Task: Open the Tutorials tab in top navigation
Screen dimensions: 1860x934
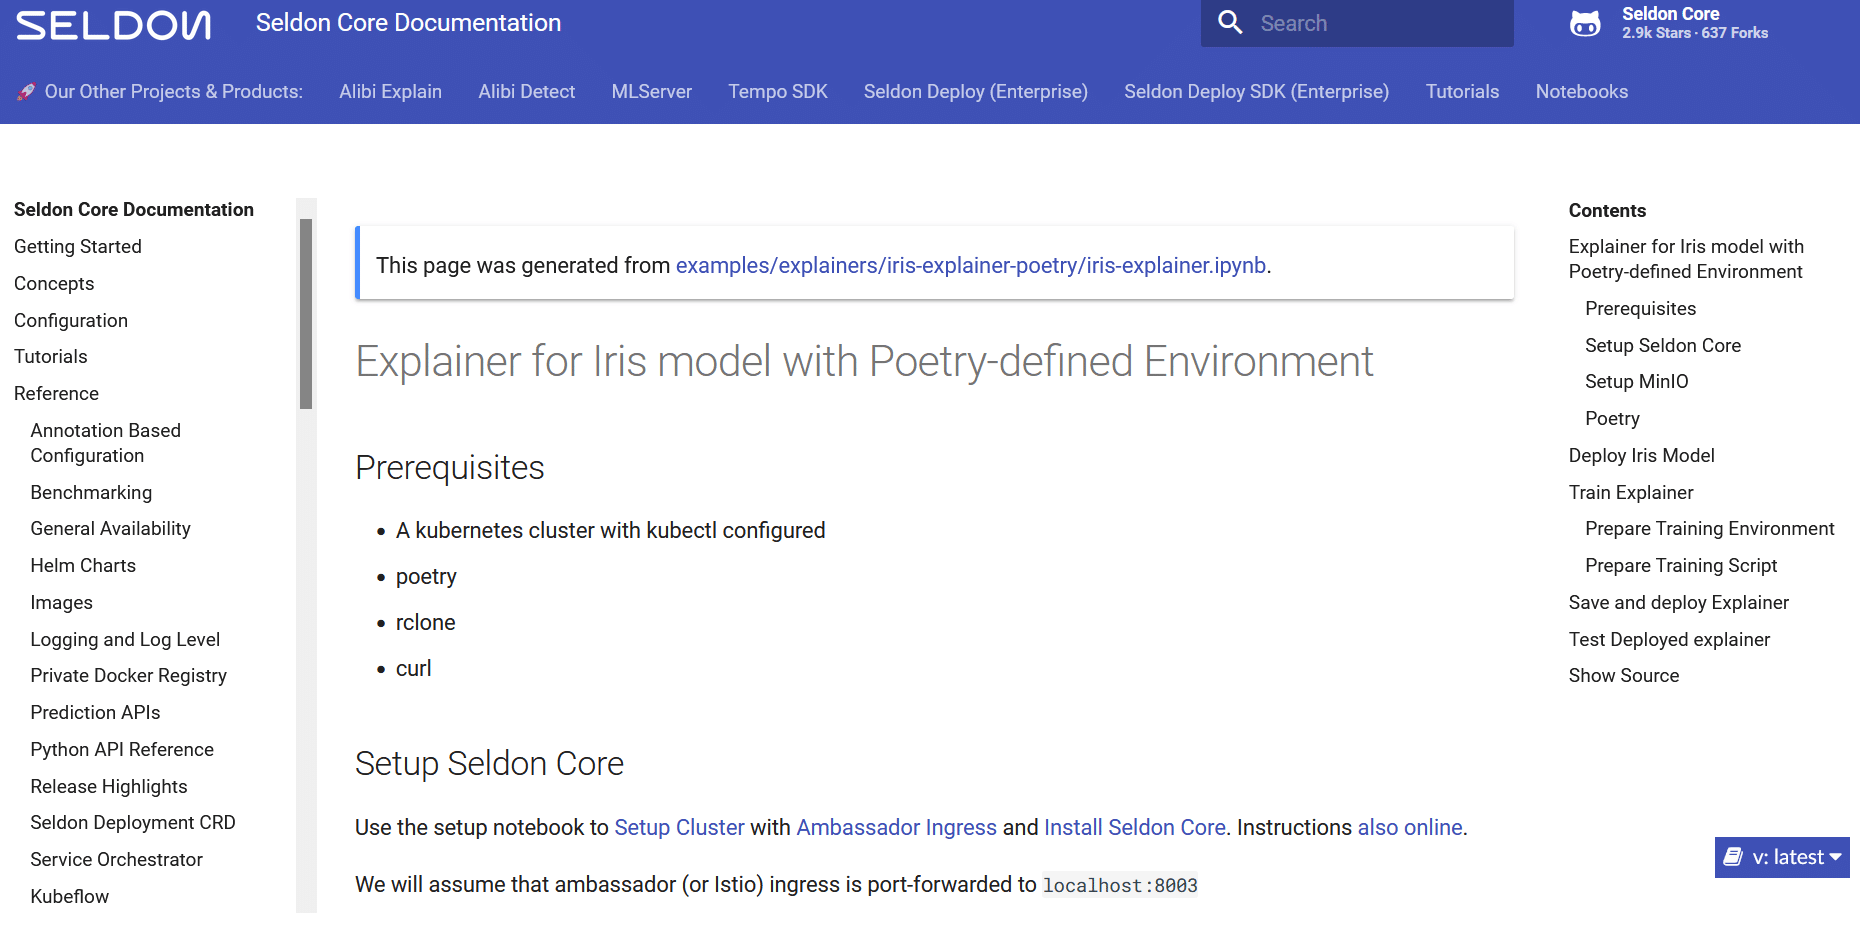Action: 1462,92
